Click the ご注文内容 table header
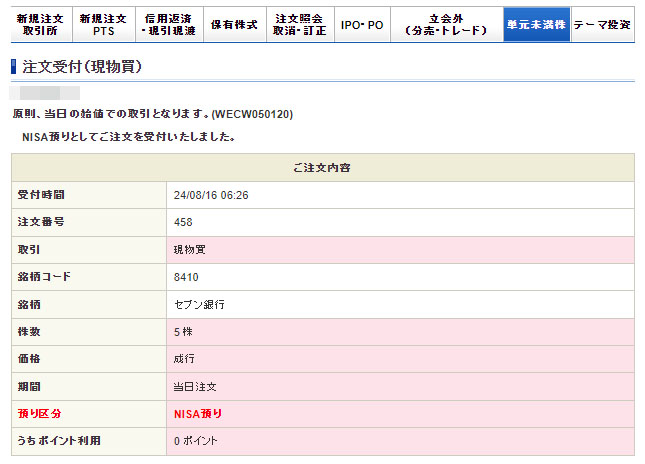 click(322, 167)
